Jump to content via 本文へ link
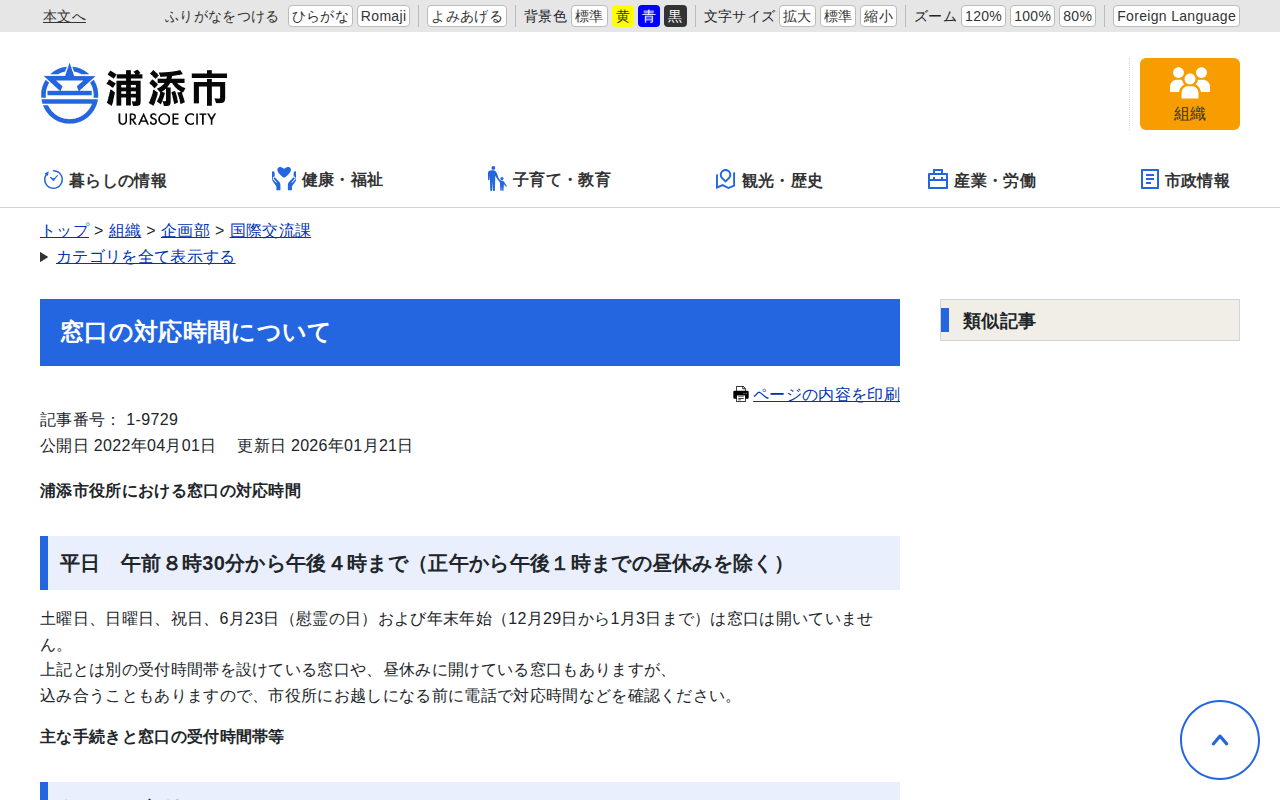This screenshot has height=800, width=1280. 64,16
